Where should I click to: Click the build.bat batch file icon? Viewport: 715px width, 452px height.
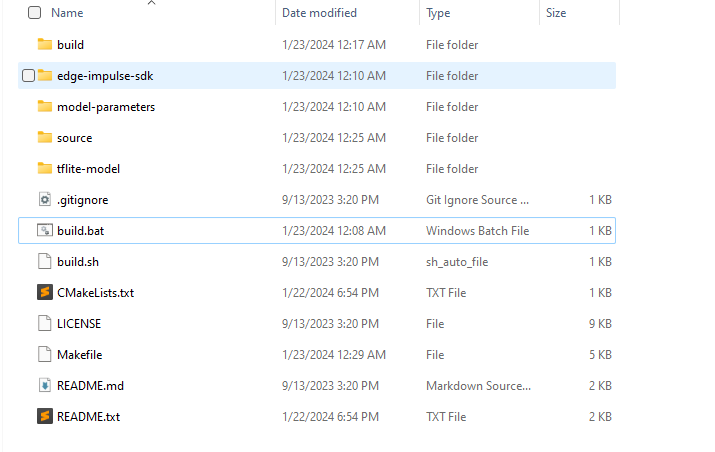(x=44, y=231)
